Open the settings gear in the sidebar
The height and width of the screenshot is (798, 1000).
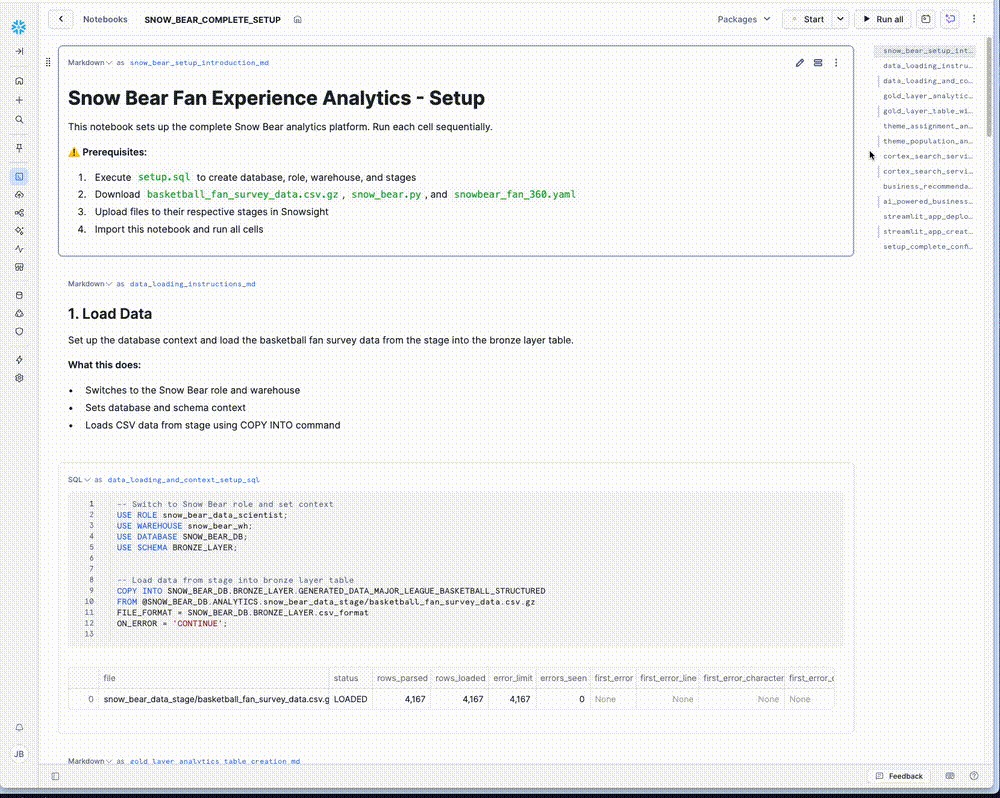click(x=19, y=378)
